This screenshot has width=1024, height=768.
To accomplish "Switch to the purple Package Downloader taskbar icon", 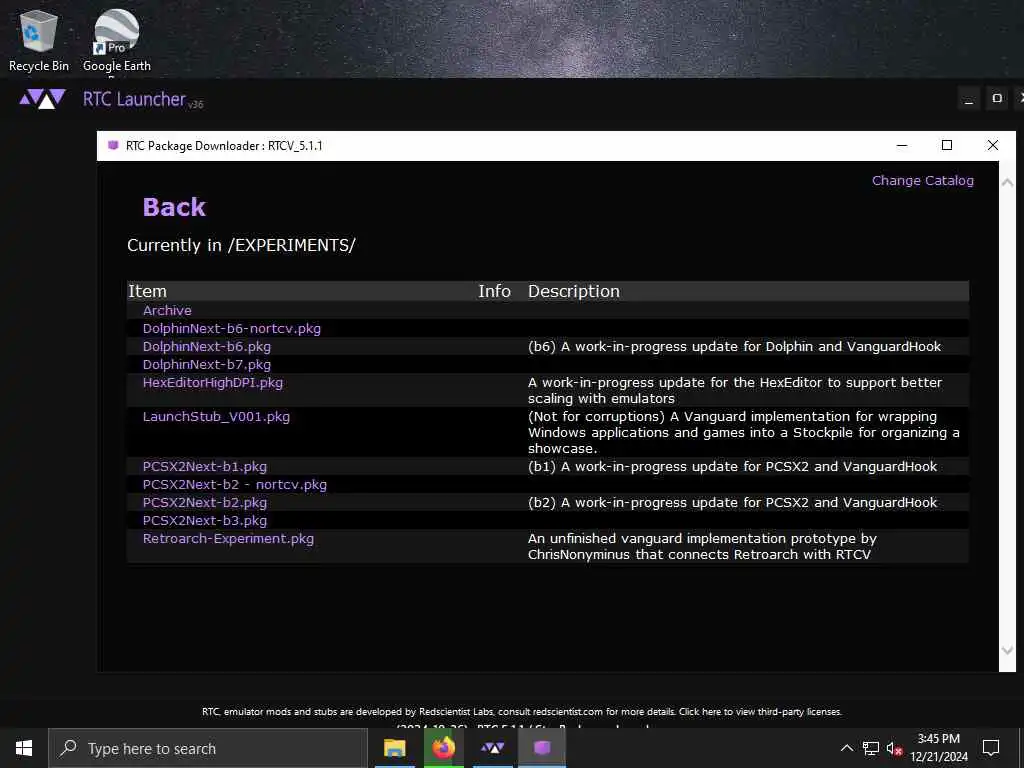I will point(542,748).
